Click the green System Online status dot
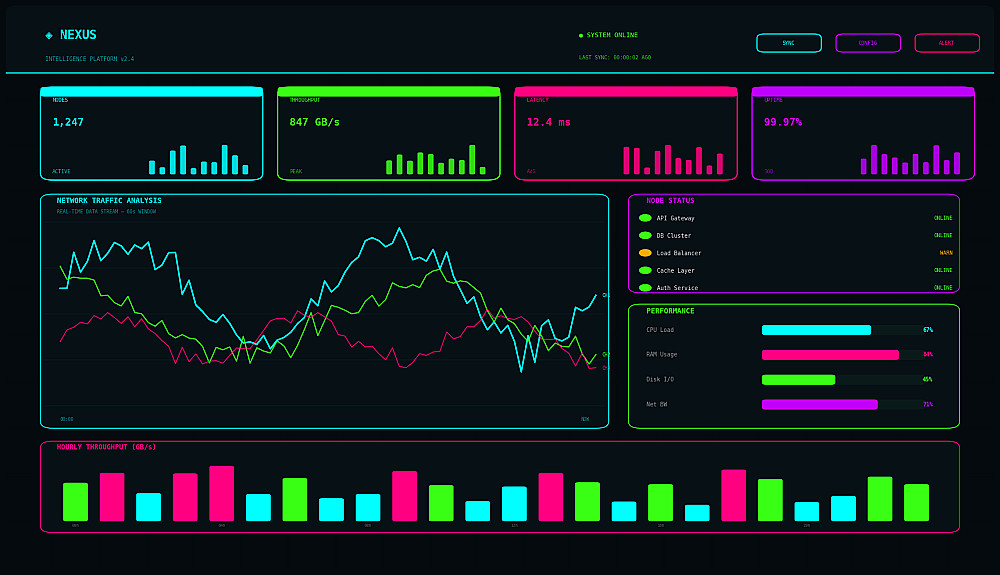Screen dimensions: 1000x575 coord(580,36)
